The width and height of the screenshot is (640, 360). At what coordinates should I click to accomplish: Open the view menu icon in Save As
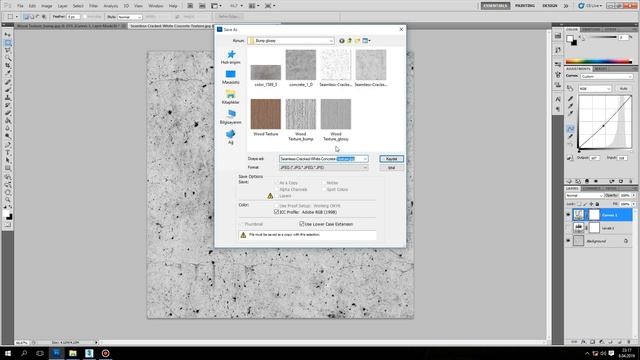(366, 41)
